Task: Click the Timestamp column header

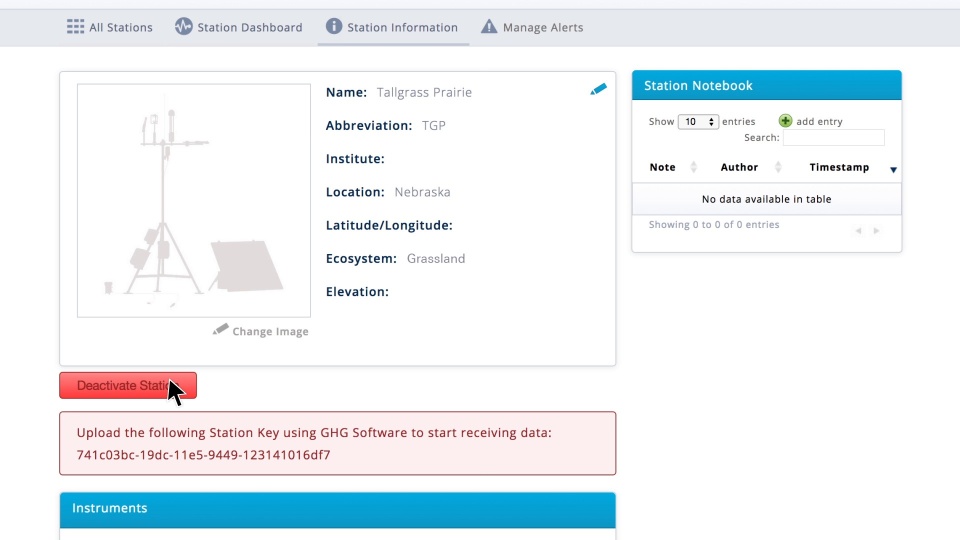Action: click(x=839, y=167)
